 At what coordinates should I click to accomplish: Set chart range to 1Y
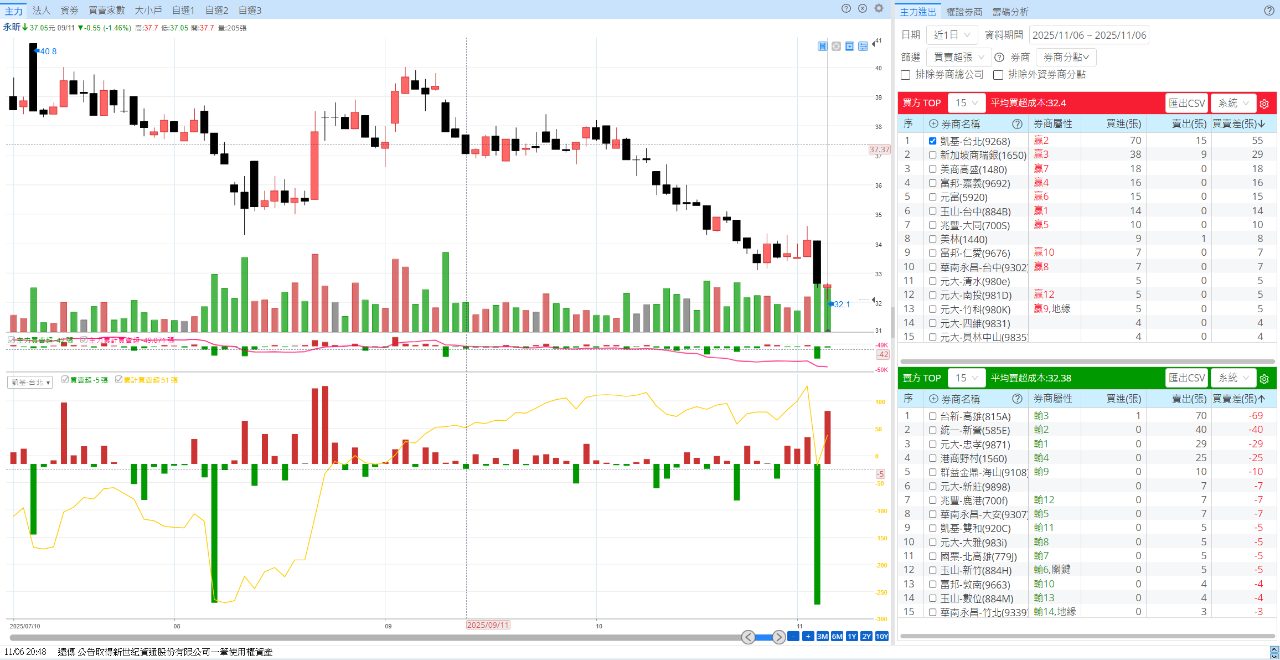click(x=852, y=636)
